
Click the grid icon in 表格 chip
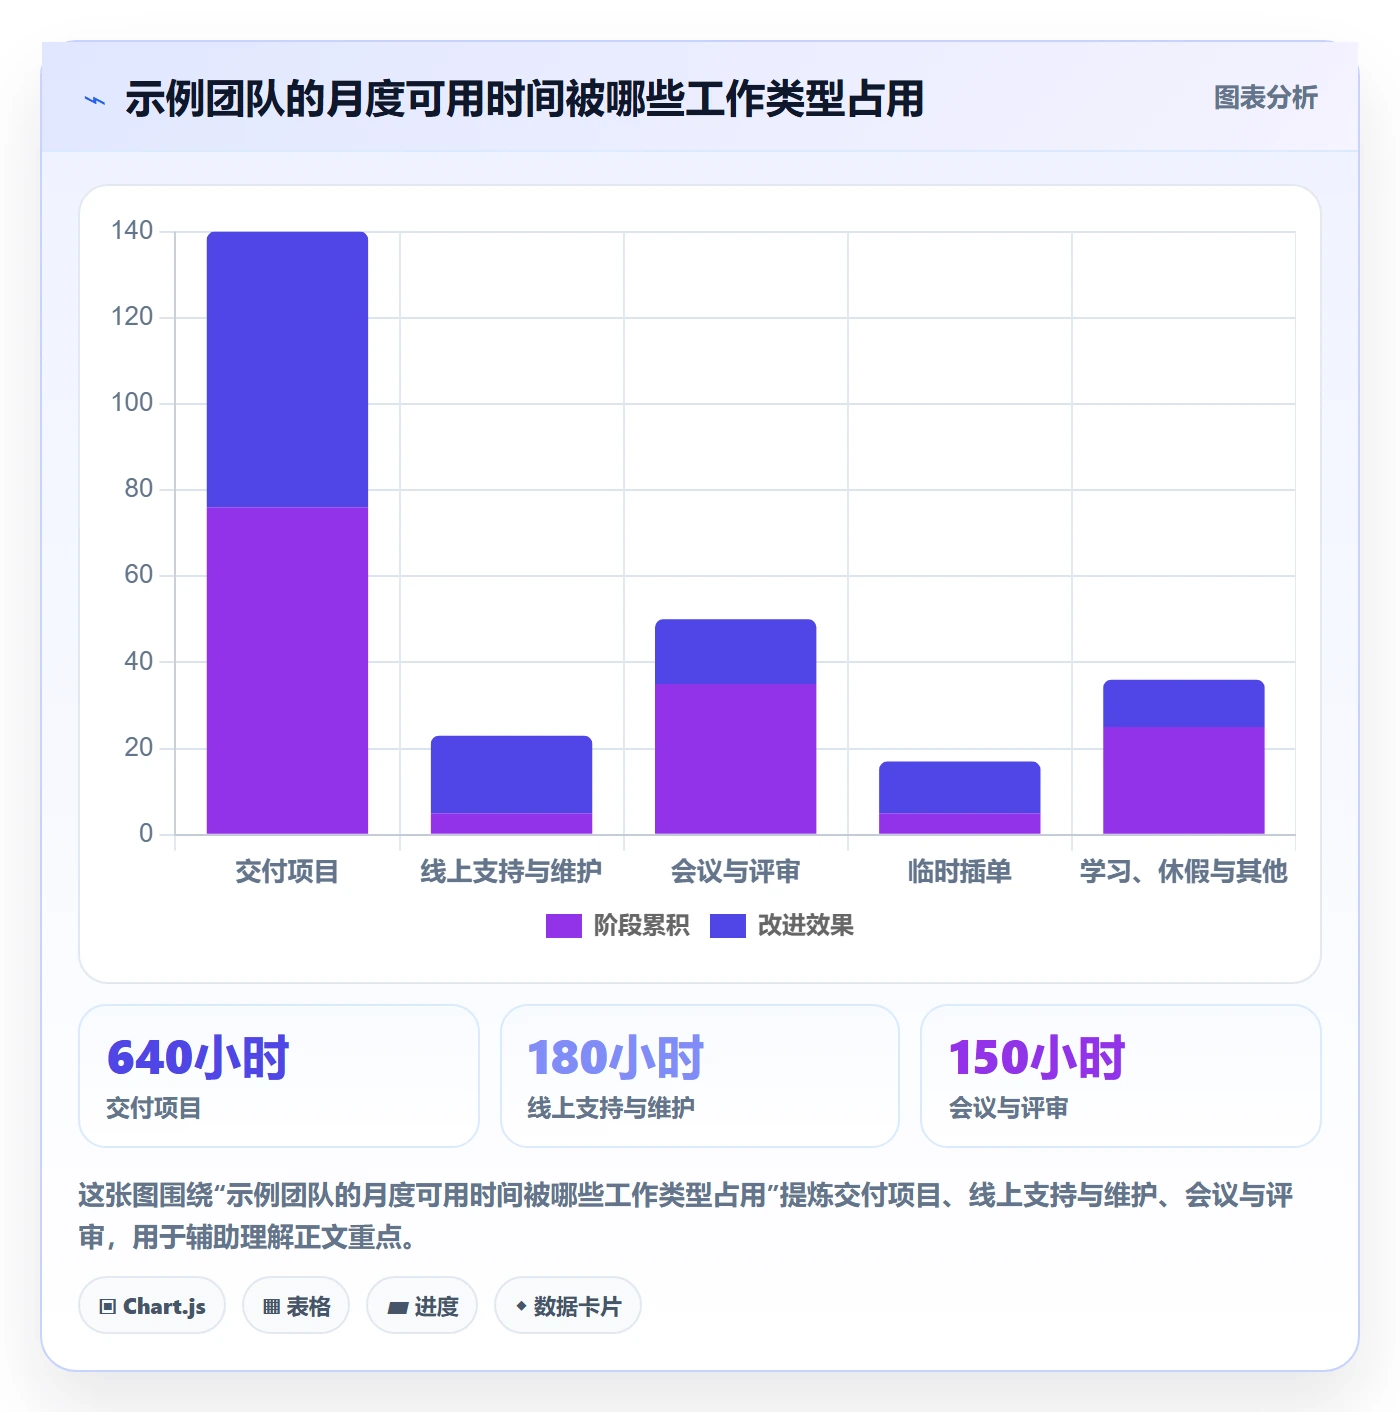point(271,1306)
